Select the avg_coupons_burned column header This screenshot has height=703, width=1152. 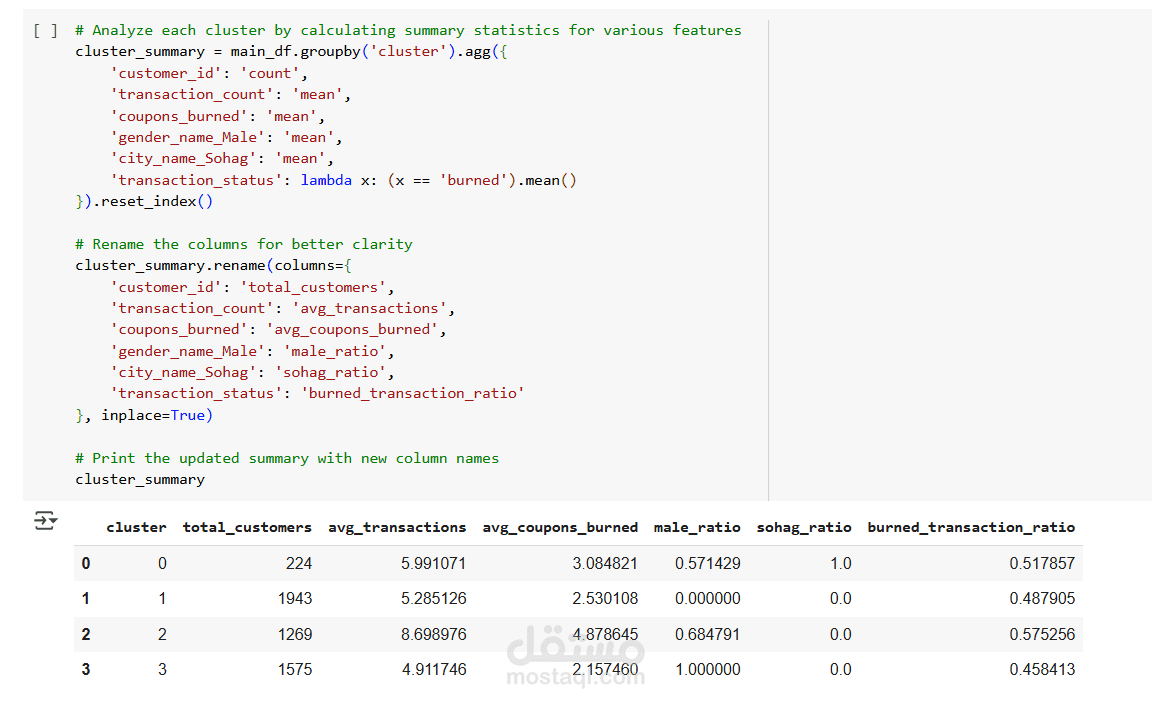(x=560, y=527)
